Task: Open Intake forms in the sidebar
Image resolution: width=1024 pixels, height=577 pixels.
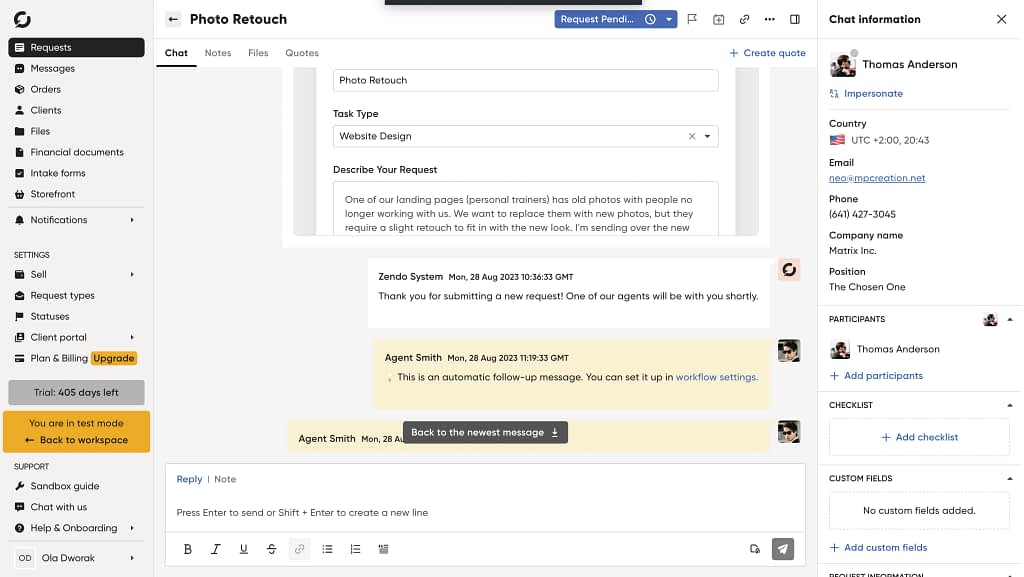Action: click(76, 173)
